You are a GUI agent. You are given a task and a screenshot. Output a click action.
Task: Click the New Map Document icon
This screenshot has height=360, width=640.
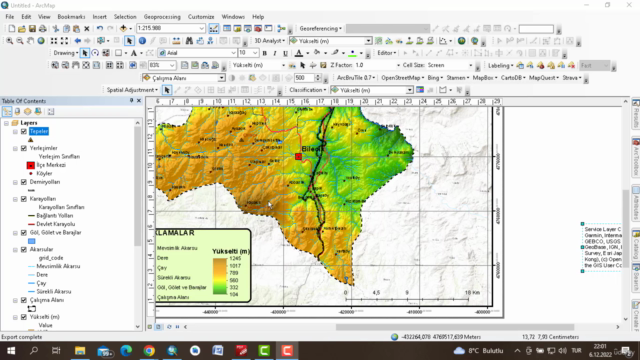pos(11,29)
